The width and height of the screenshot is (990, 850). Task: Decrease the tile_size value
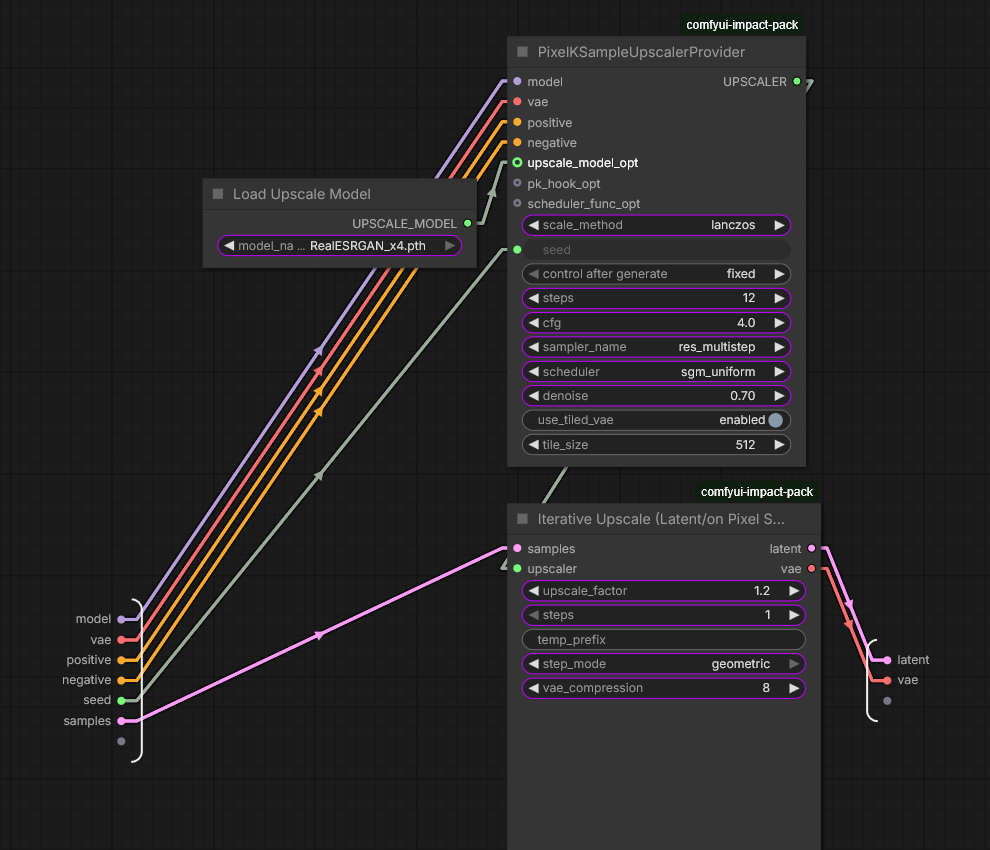tap(534, 445)
